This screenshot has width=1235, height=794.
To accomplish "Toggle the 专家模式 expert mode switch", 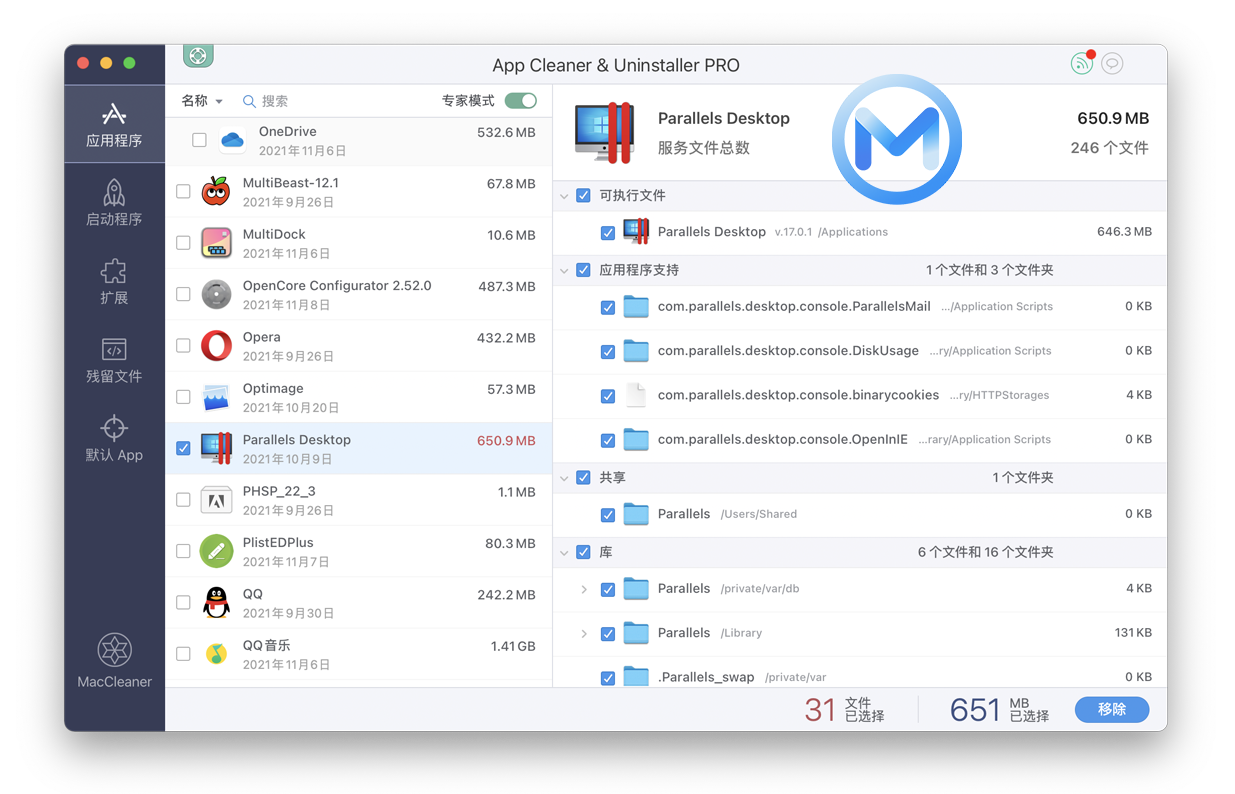I will pyautogui.click(x=520, y=101).
